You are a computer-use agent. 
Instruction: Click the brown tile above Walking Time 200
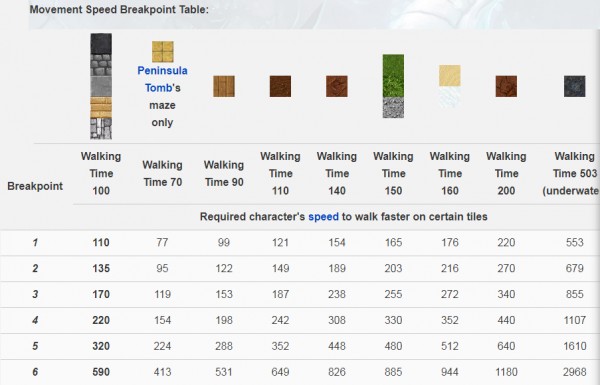click(x=506, y=86)
